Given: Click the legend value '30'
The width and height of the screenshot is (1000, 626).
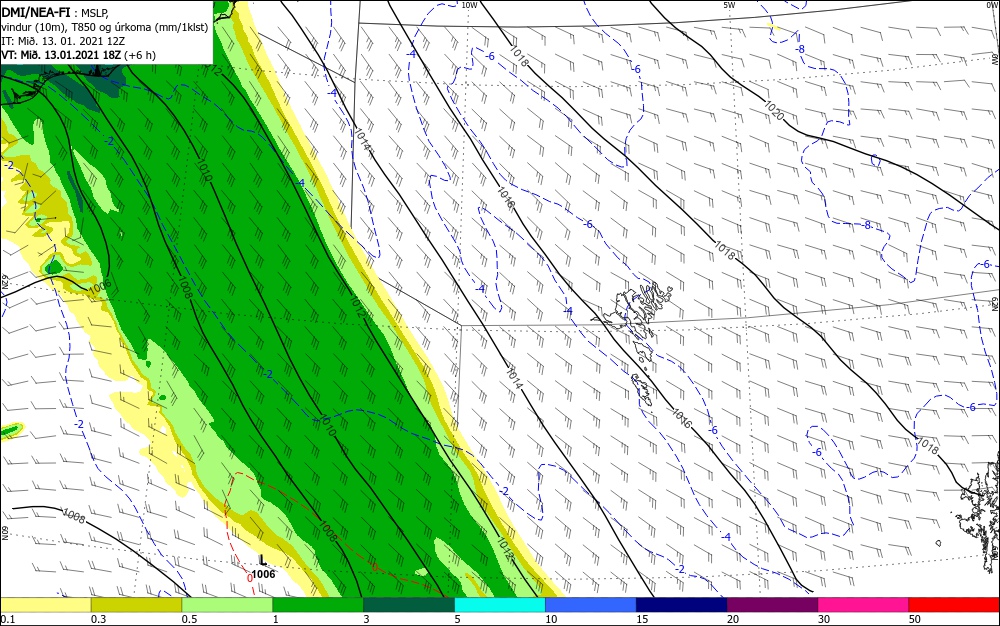Looking at the screenshot, I should click(824, 619).
